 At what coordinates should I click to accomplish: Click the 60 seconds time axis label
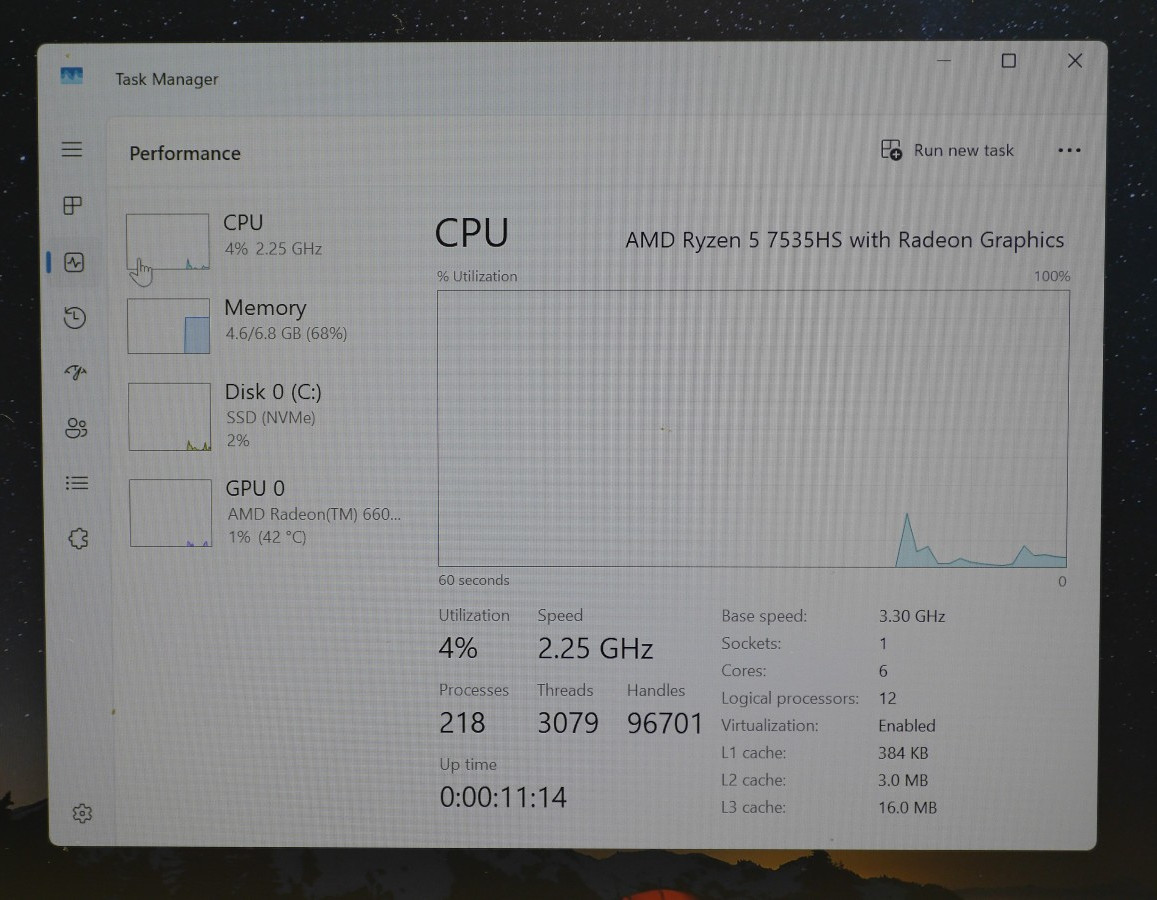point(474,581)
